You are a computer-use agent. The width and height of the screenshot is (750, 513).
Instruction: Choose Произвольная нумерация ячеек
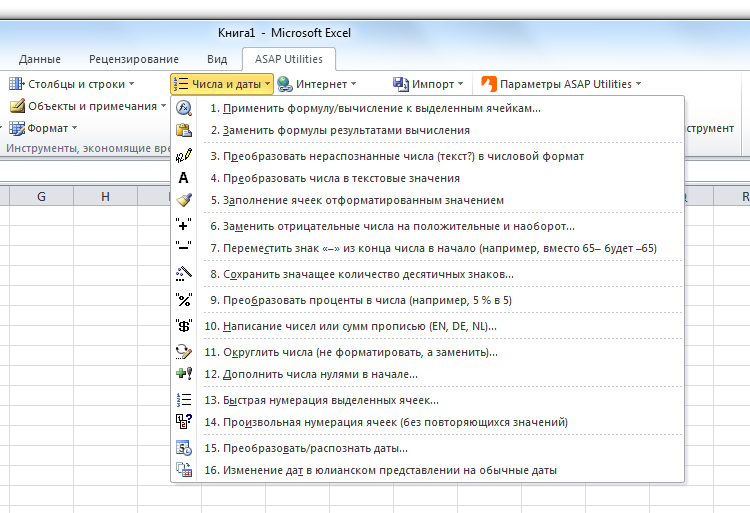click(x=429, y=422)
